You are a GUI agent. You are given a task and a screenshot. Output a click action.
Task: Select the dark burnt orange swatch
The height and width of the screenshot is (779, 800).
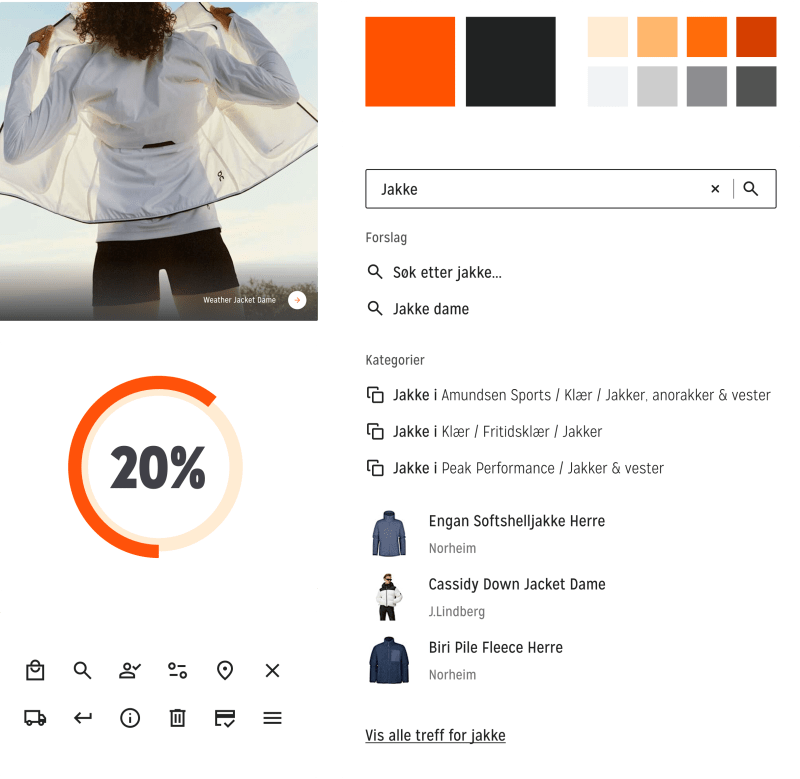click(x=756, y=37)
